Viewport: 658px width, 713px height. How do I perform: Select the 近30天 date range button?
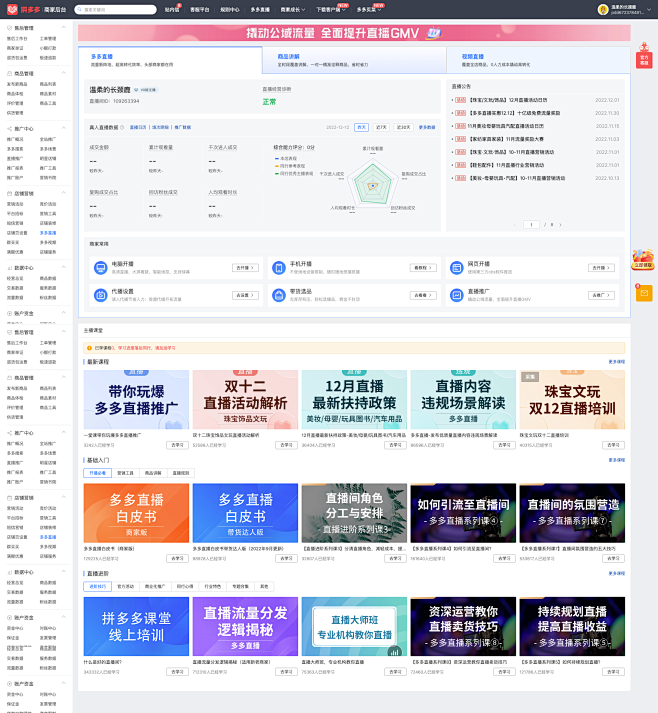[x=403, y=127]
